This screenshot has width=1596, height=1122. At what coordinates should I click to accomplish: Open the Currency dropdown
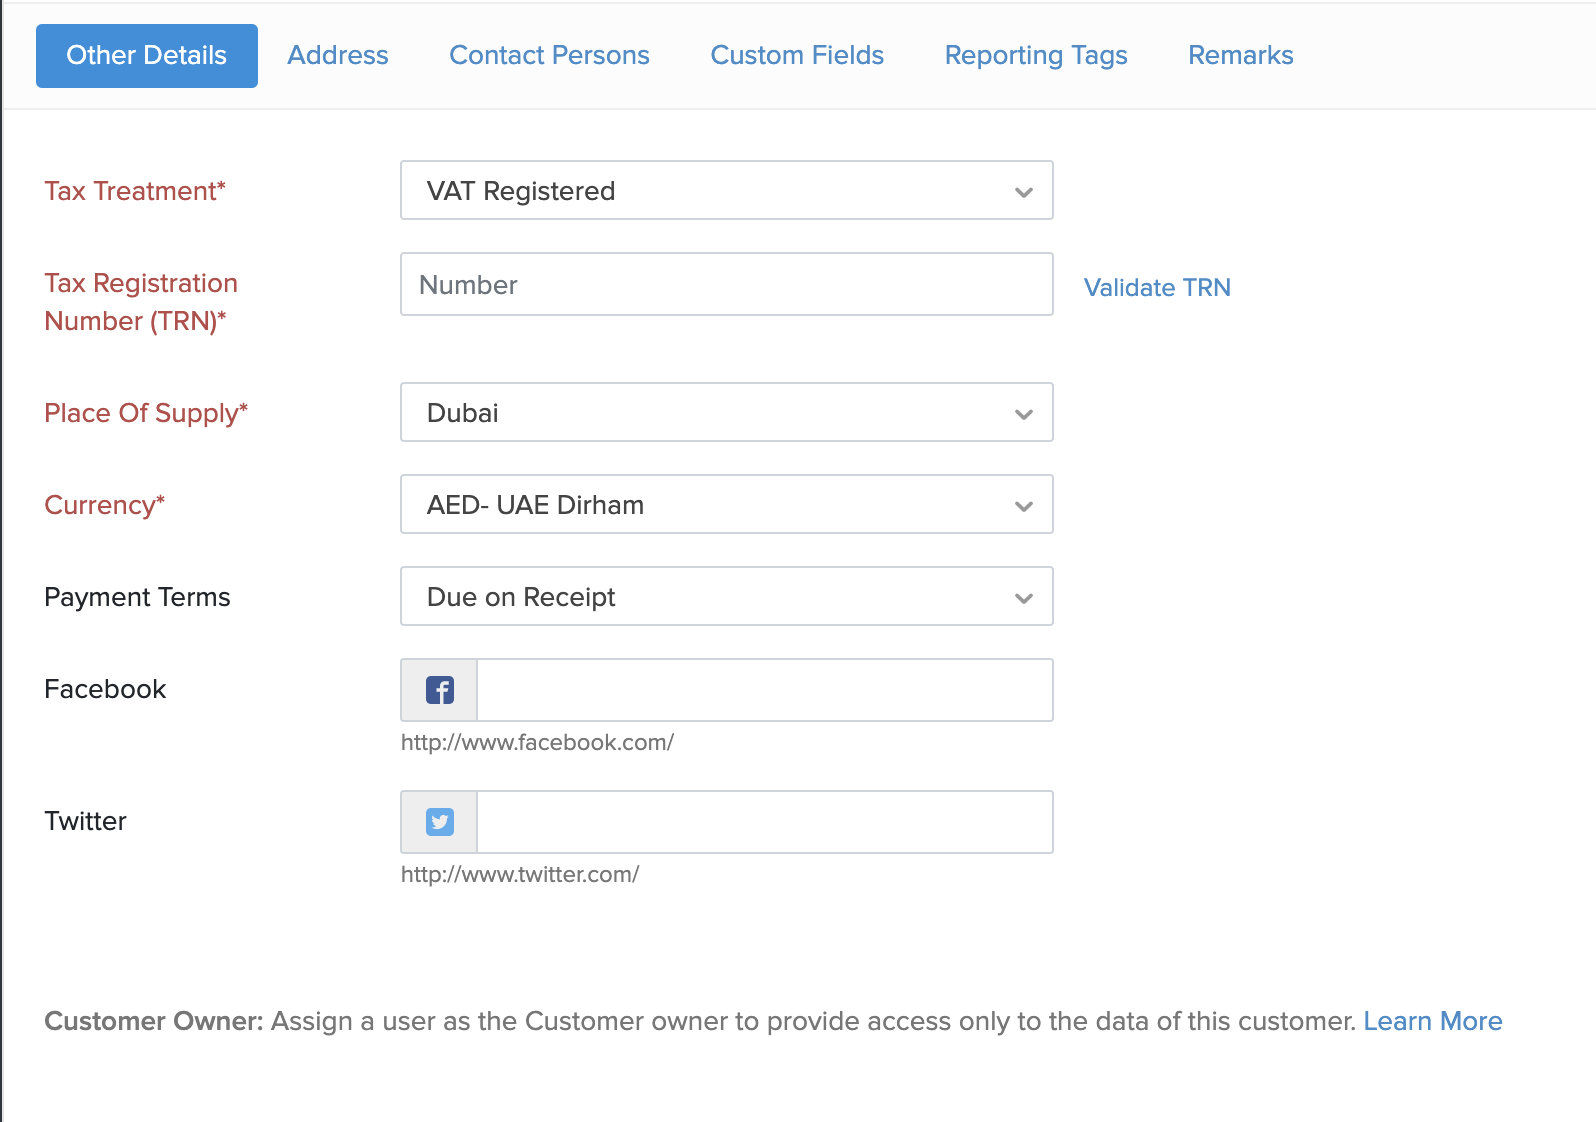pos(726,504)
